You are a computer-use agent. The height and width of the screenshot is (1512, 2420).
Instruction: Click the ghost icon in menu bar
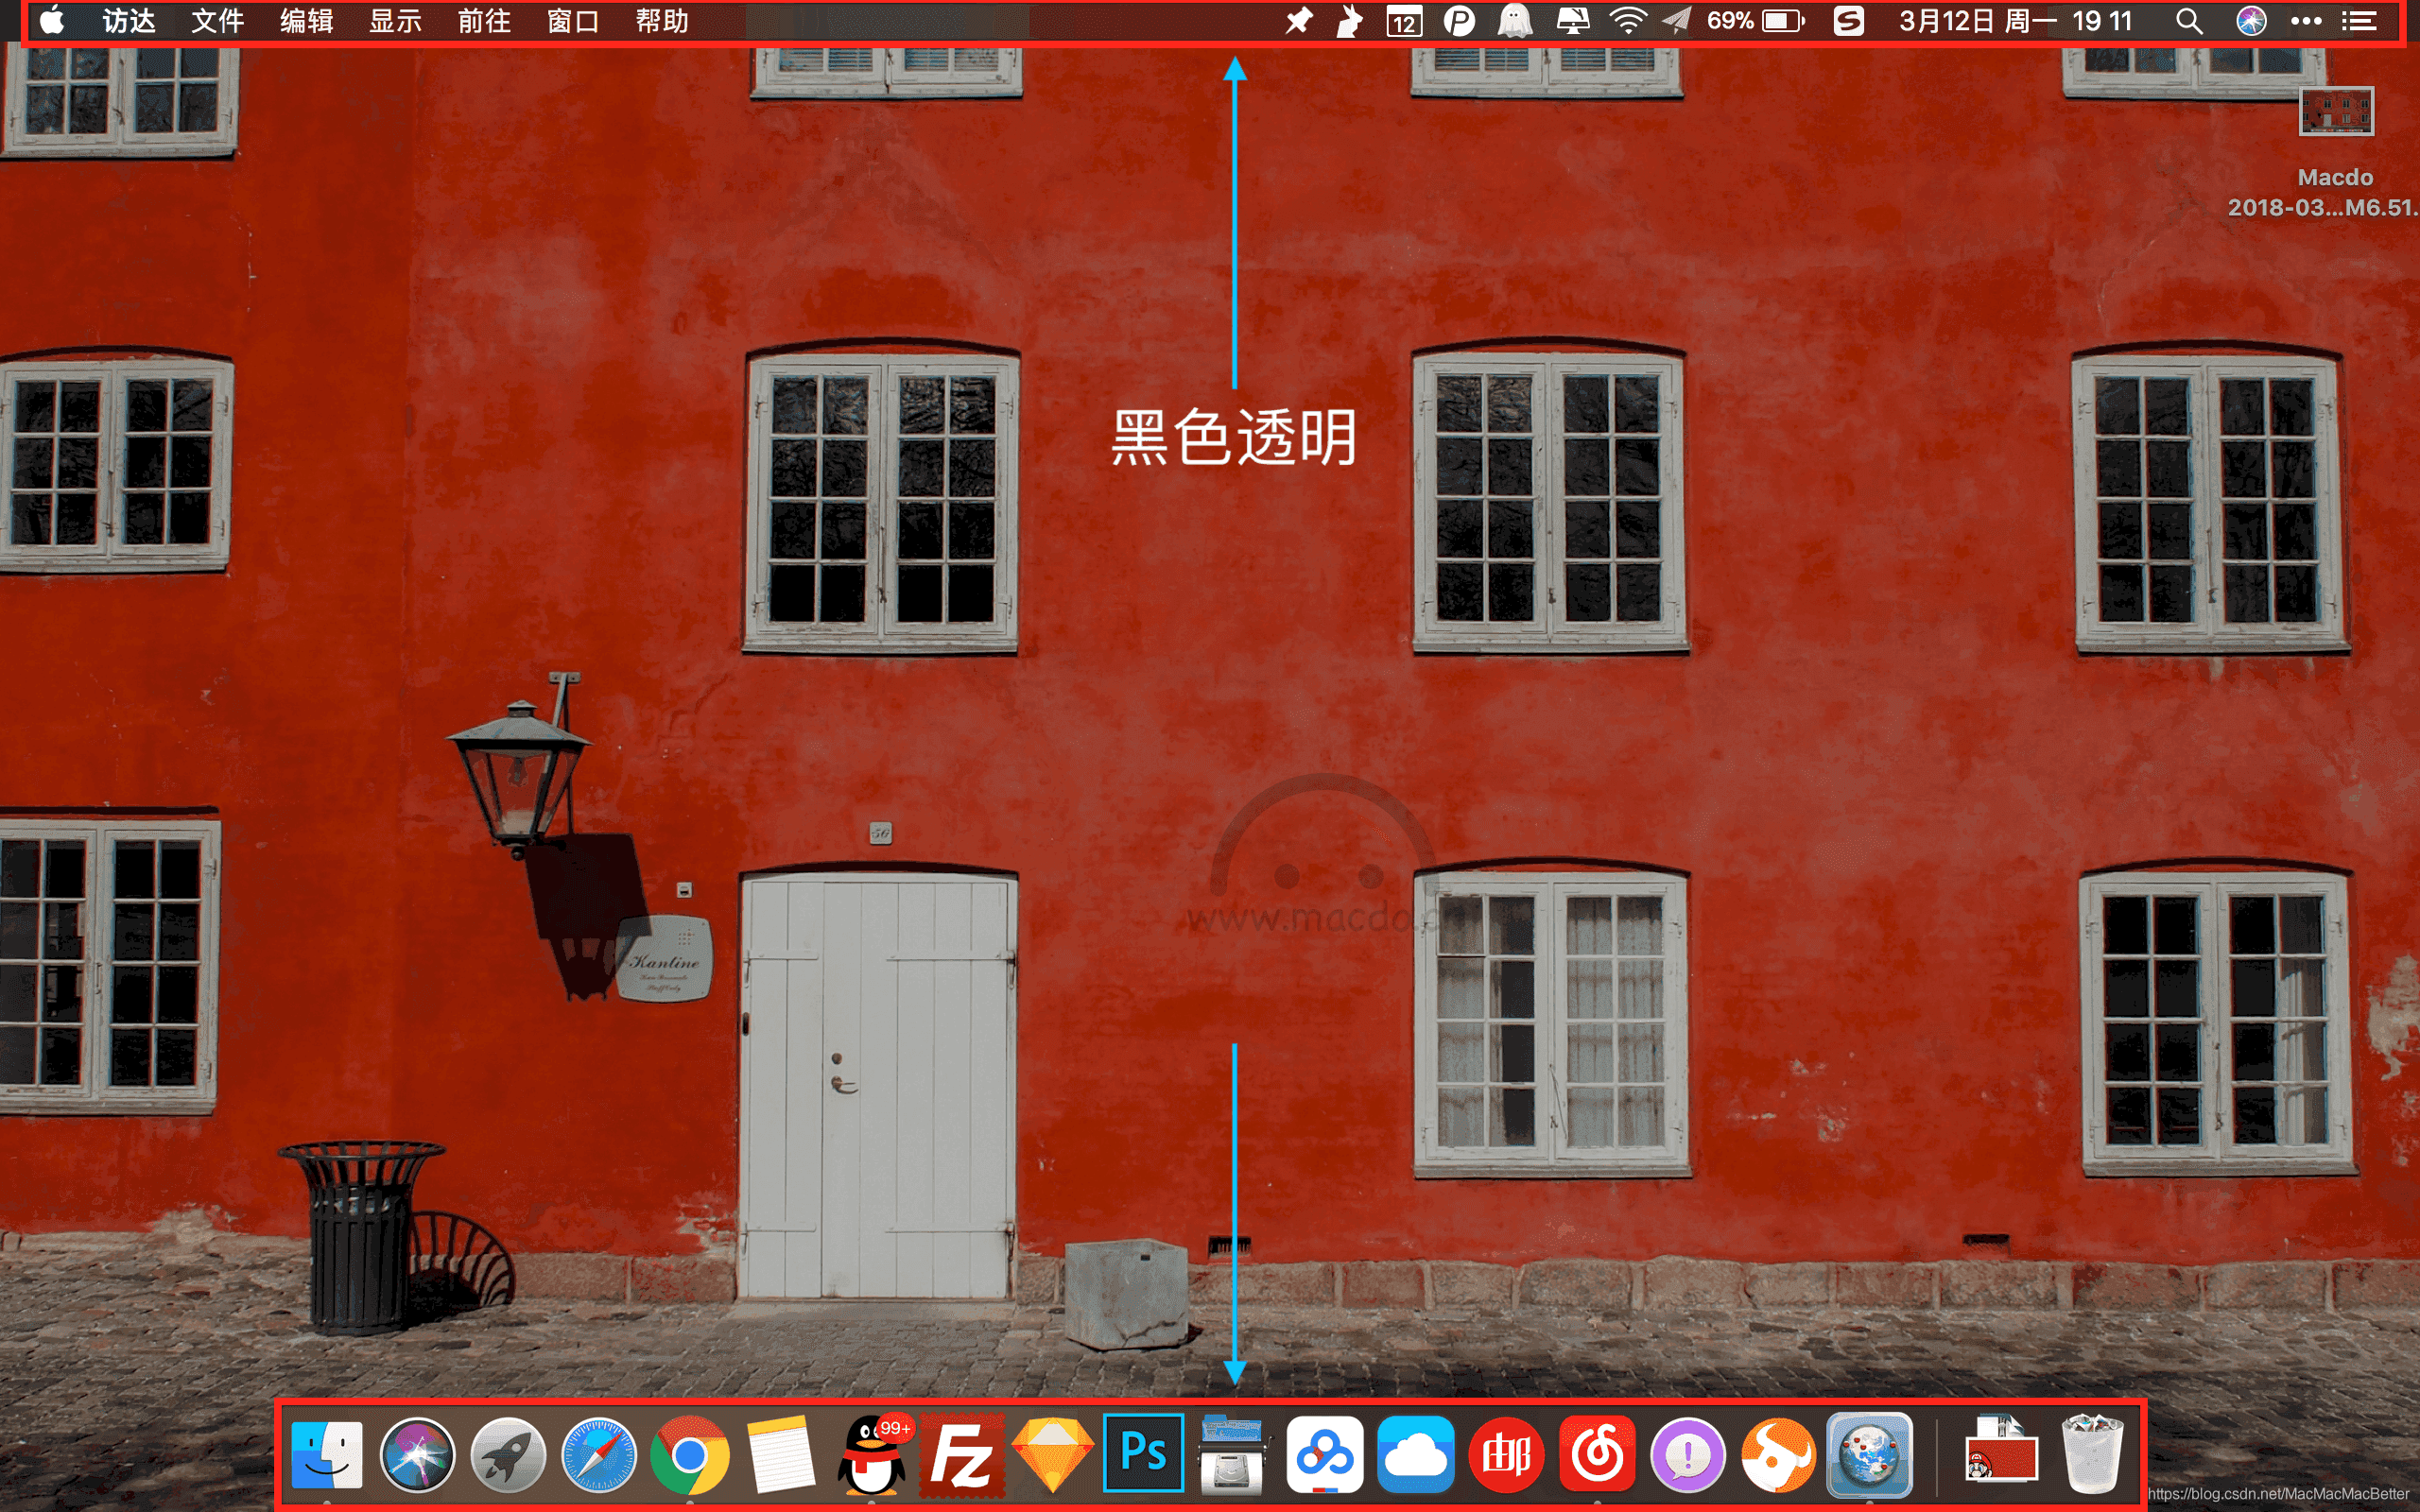1515,21
